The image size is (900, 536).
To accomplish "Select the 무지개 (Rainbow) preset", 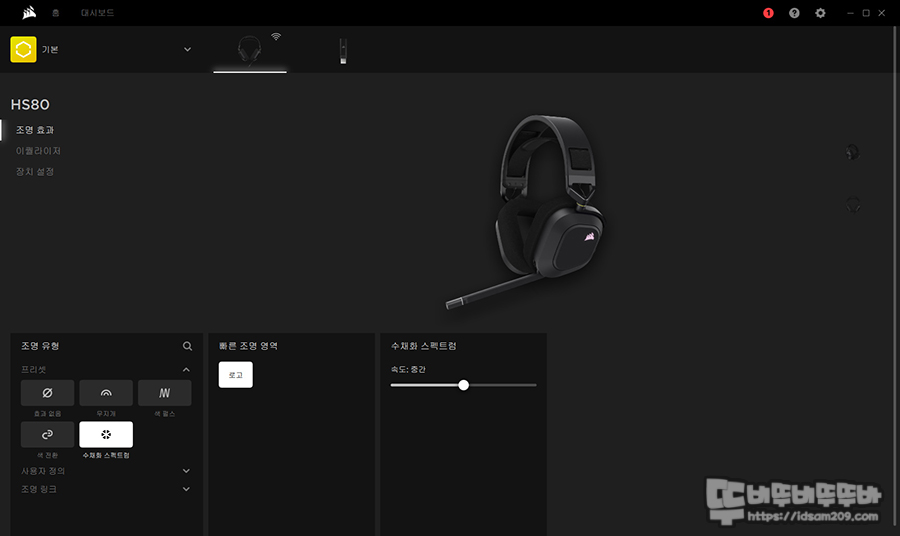I will point(106,393).
